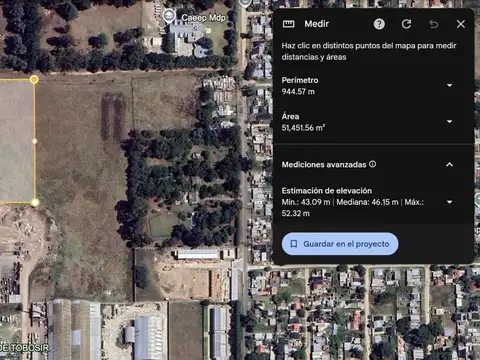Close the Medir panel
The image size is (480, 360).
click(x=461, y=24)
